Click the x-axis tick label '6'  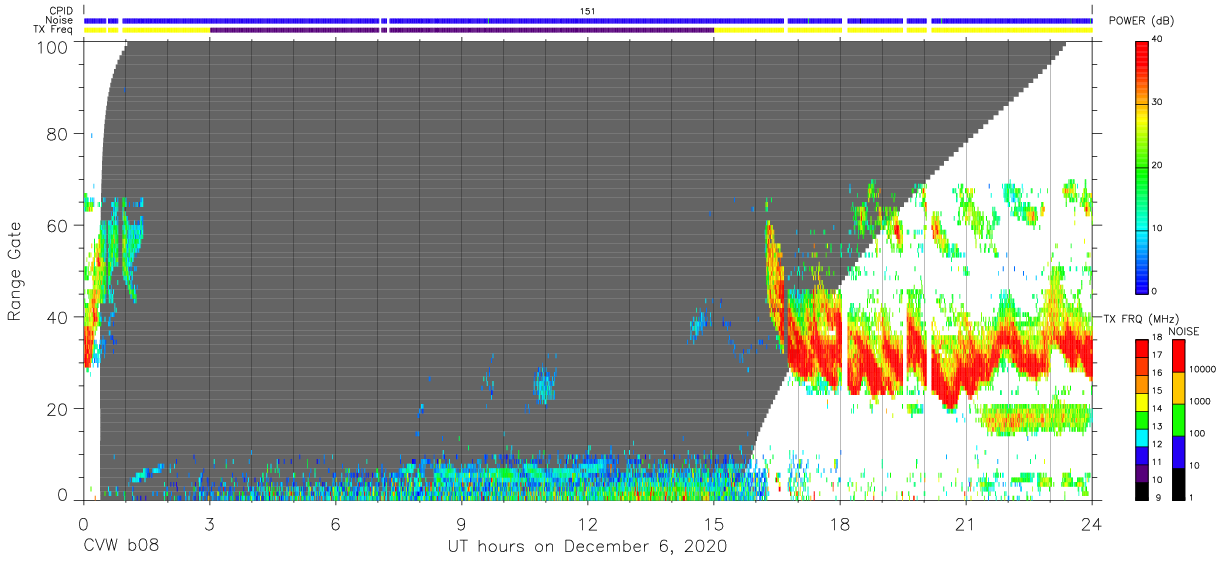click(x=335, y=523)
